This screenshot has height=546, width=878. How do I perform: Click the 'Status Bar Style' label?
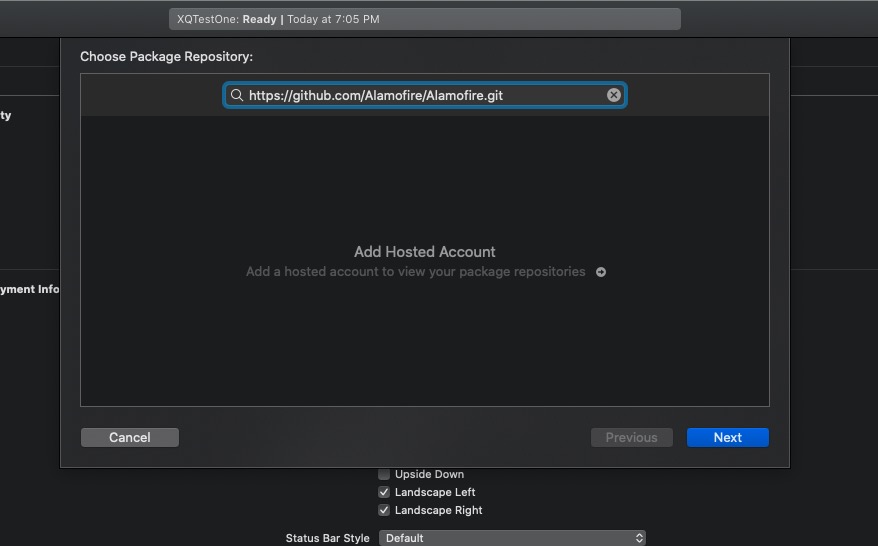tap(328, 538)
